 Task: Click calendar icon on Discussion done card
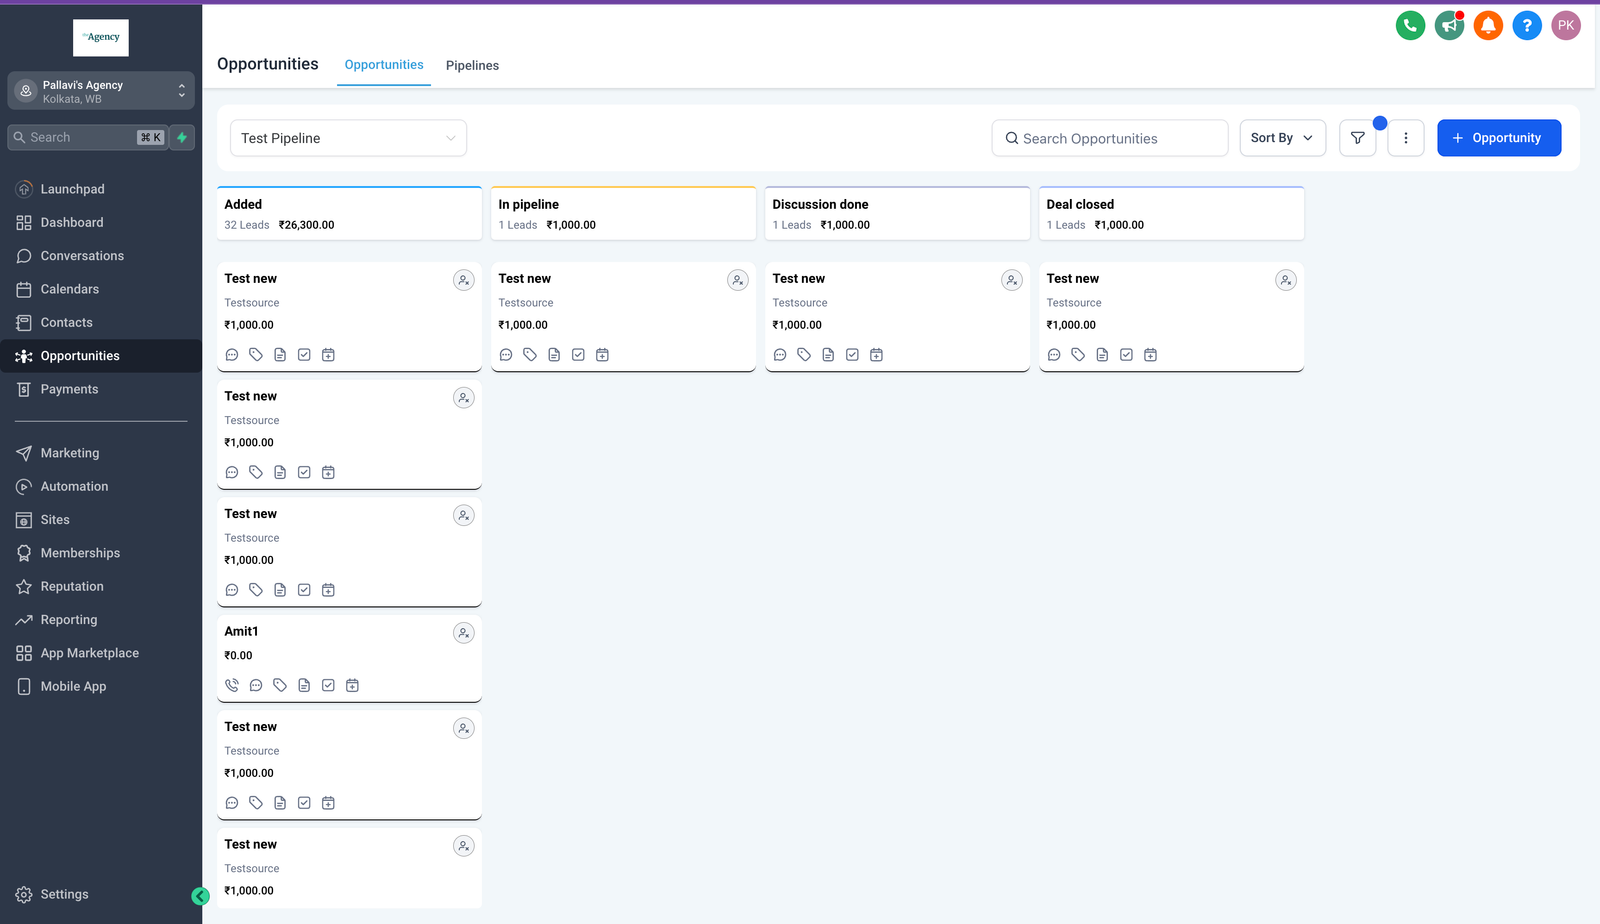click(x=876, y=355)
